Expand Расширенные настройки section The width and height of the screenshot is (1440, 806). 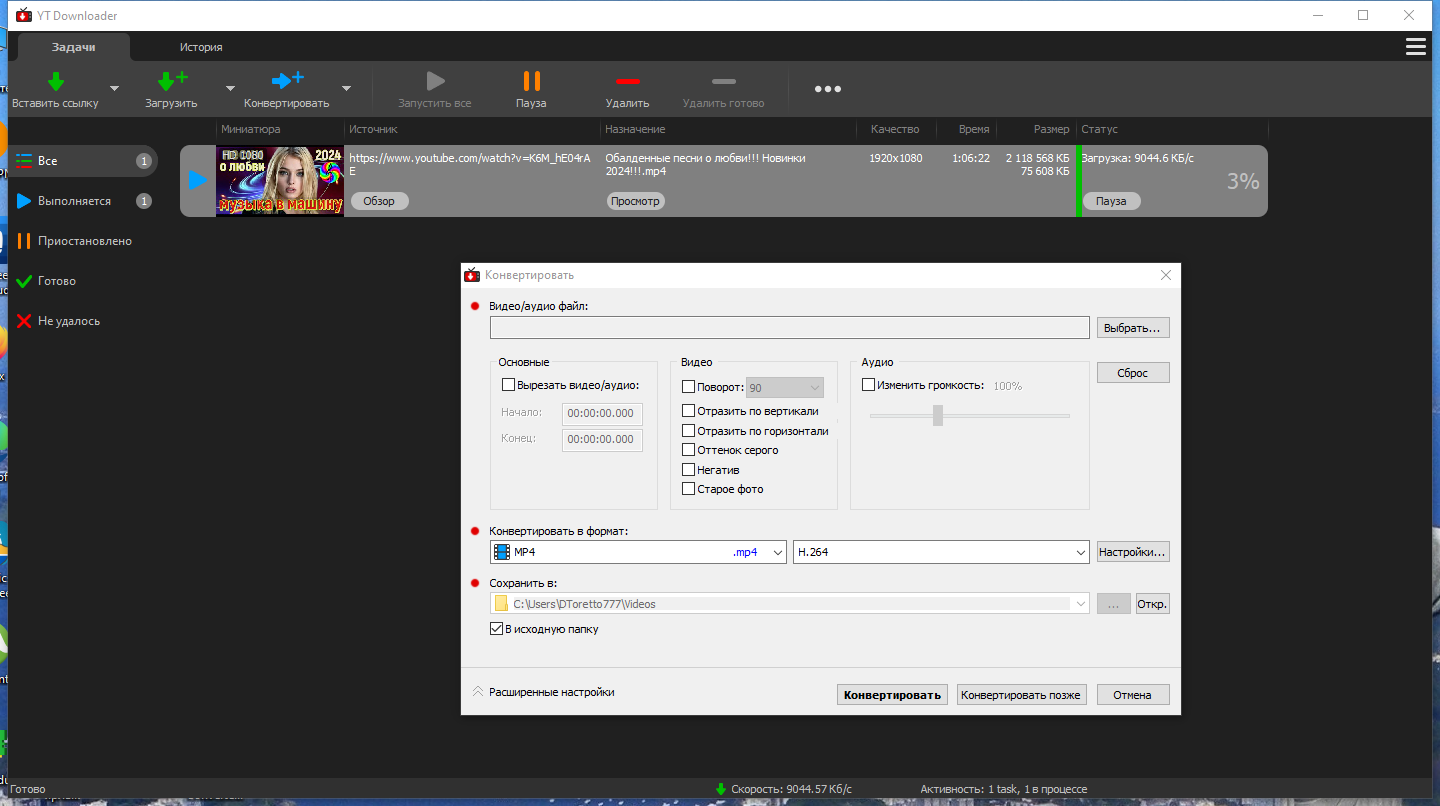point(543,692)
